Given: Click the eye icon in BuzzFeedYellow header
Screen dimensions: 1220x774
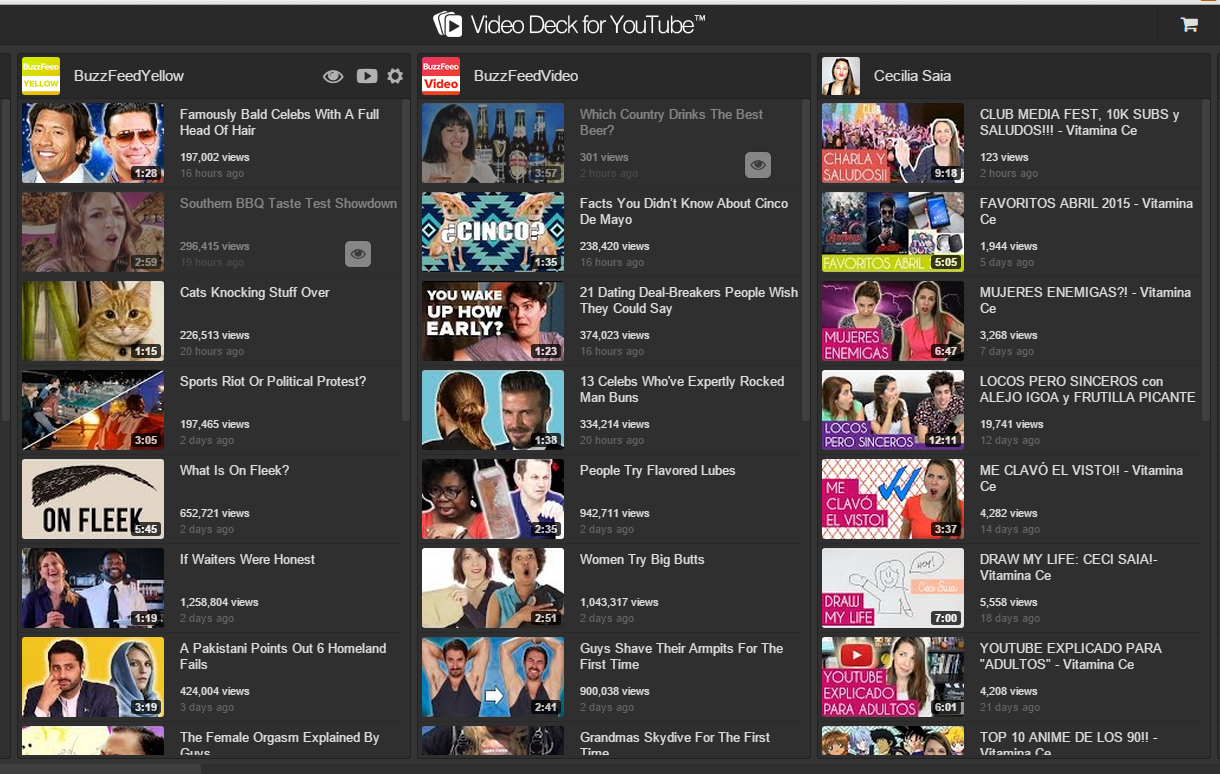Looking at the screenshot, I should coord(333,76).
